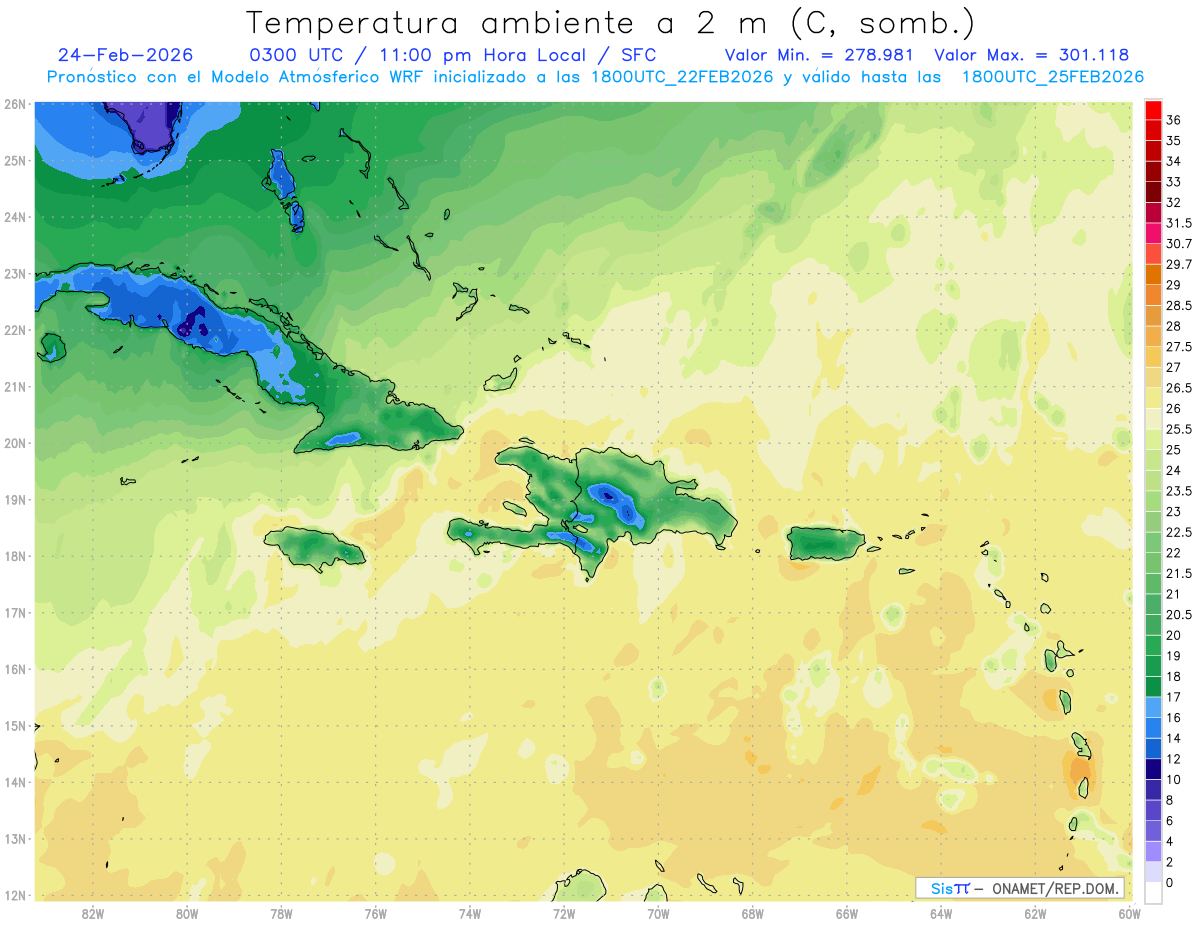Screen dimensions: 1200x927
Task: Click the island of Puerto Rico on the map
Action: pyautogui.click(x=825, y=543)
